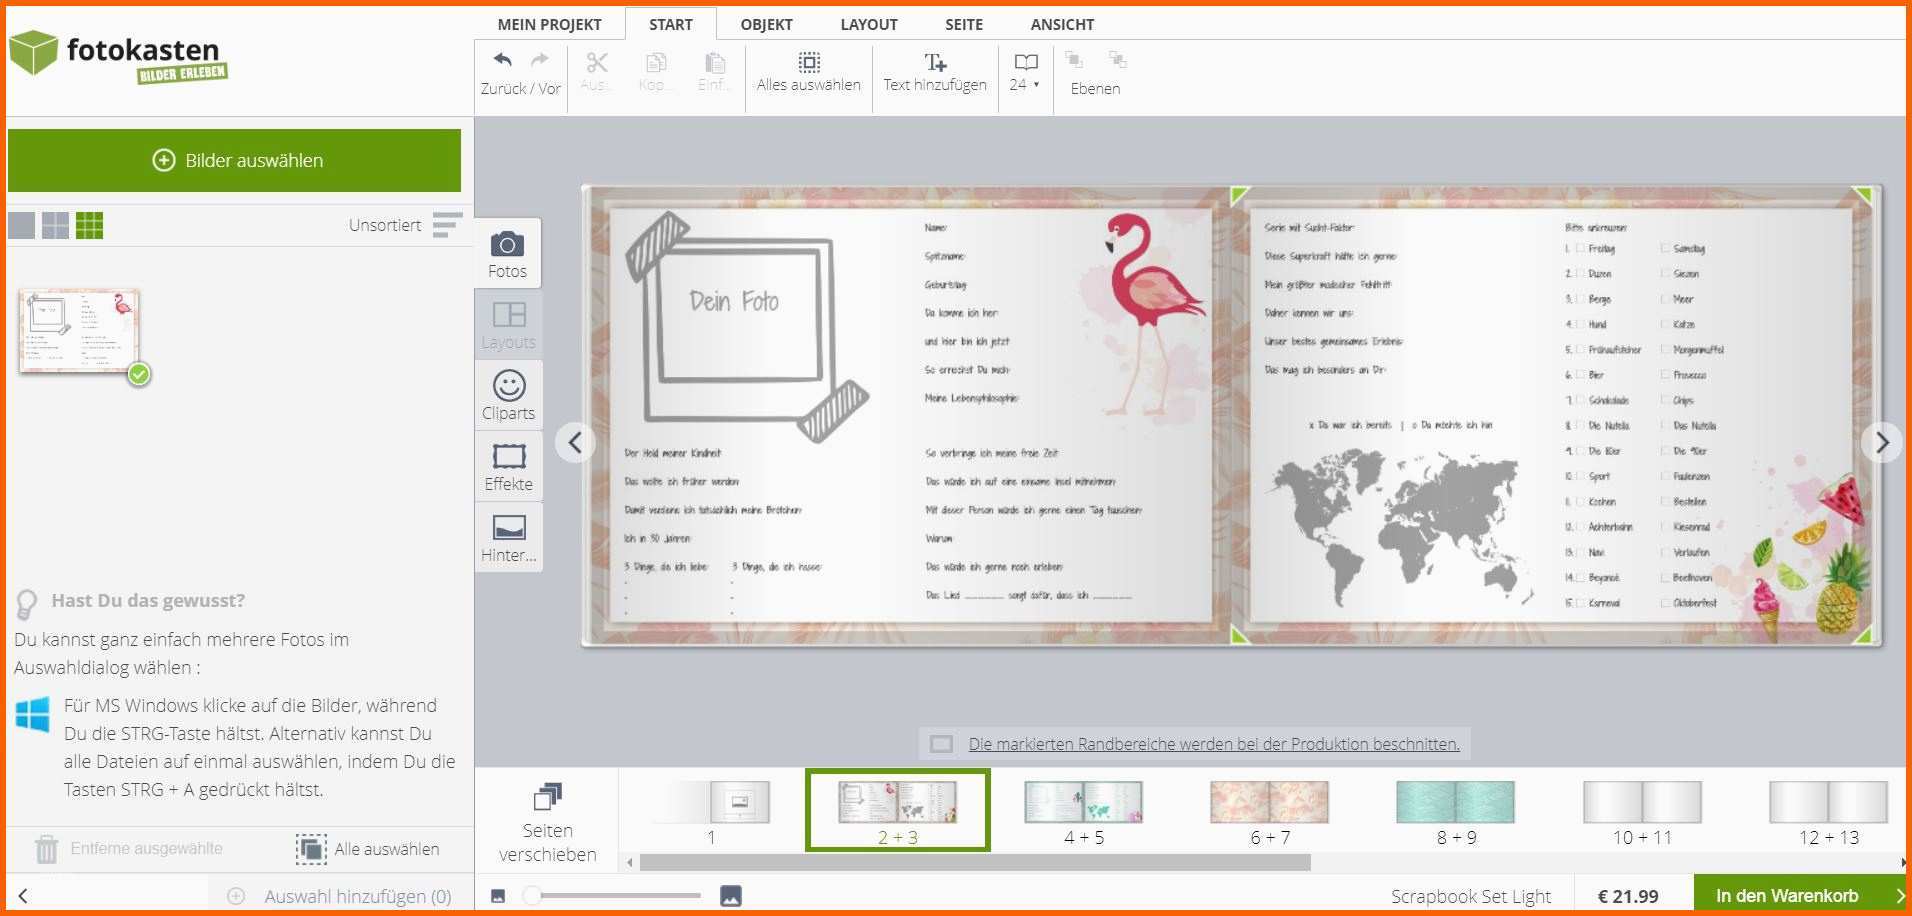Open the Layouts panel

[508, 325]
